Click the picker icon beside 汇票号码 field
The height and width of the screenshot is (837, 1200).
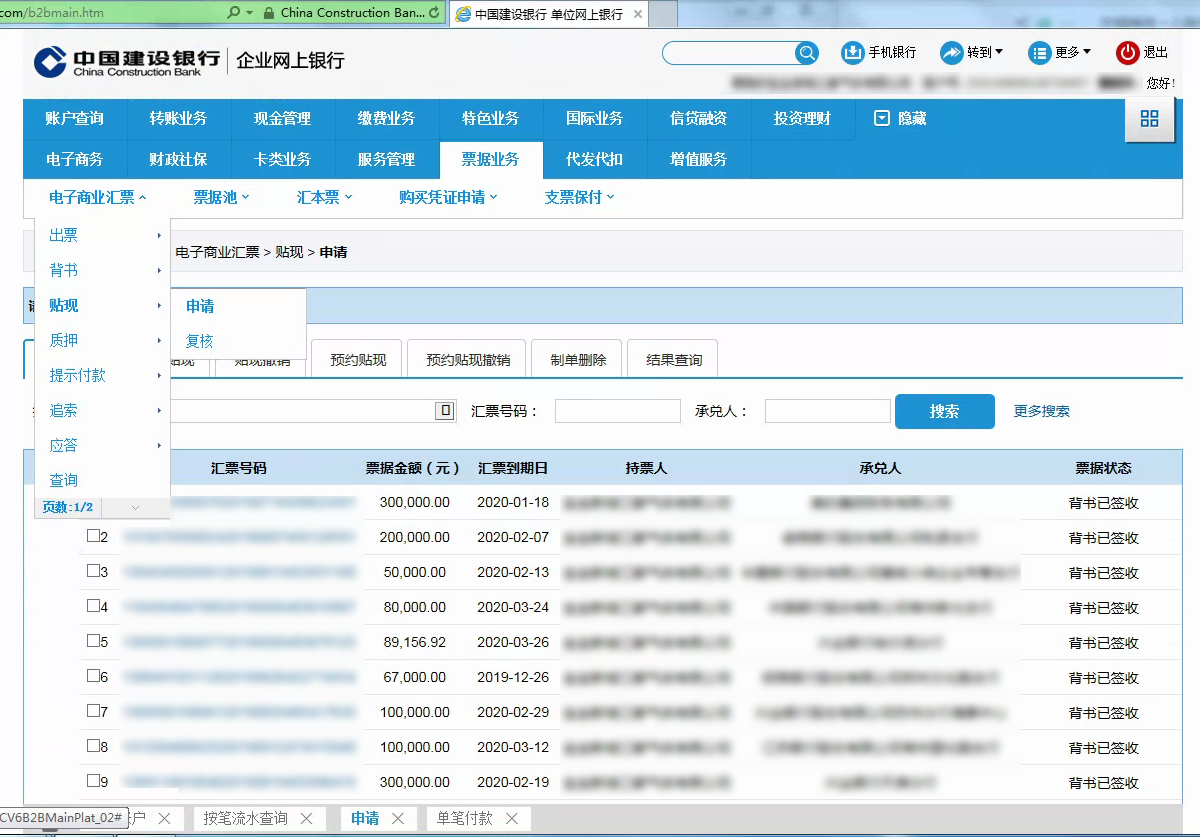coord(445,411)
